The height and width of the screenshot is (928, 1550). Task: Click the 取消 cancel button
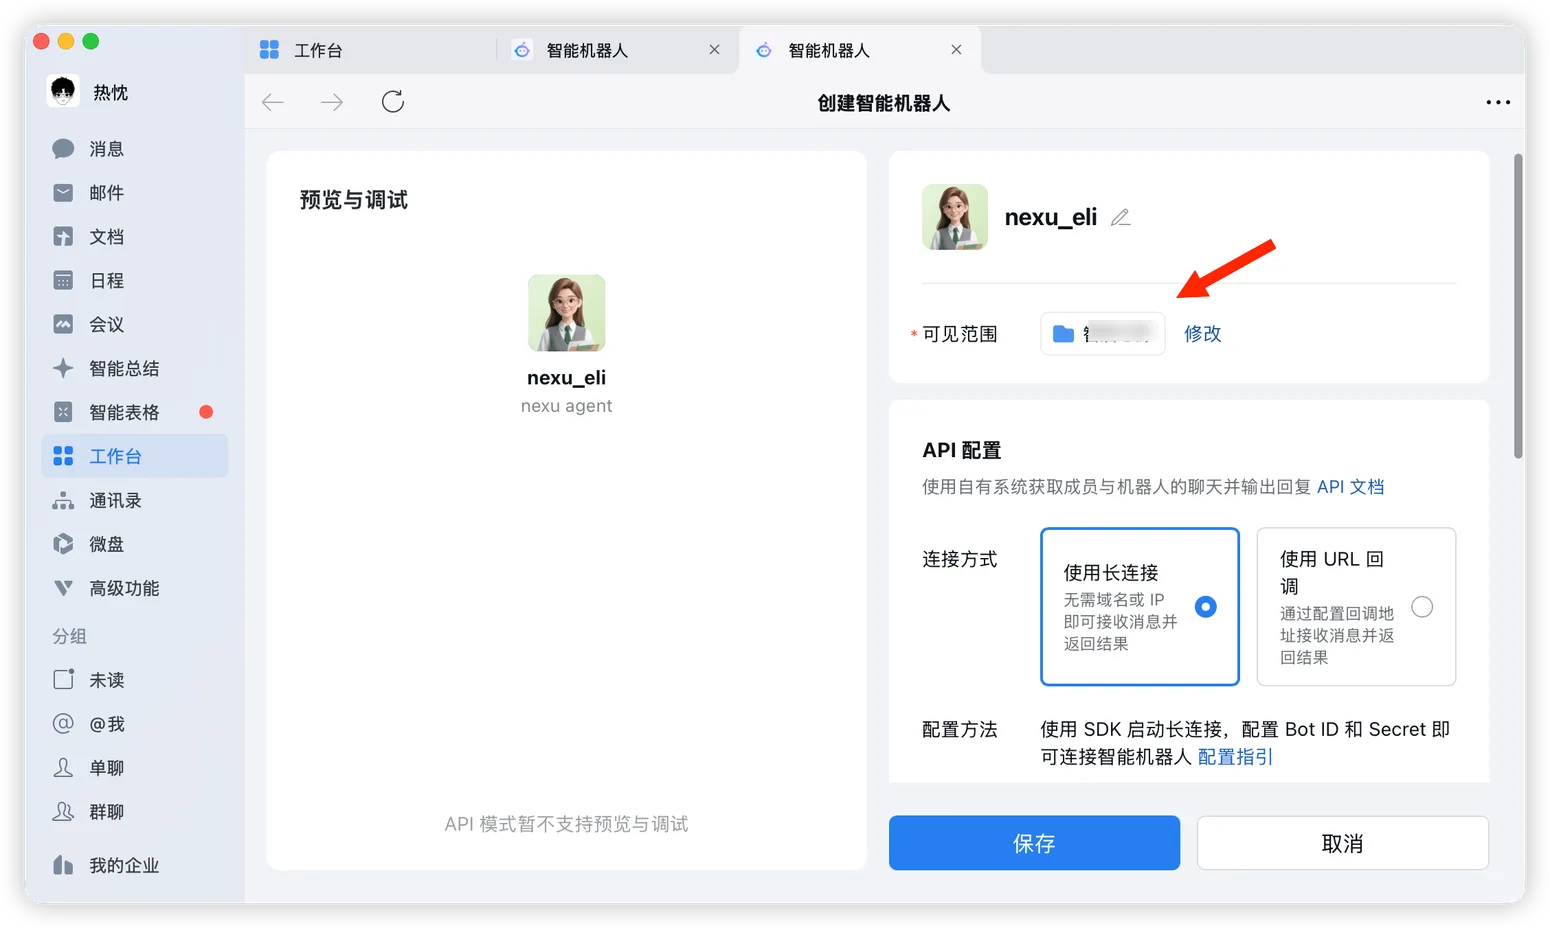1342,843
